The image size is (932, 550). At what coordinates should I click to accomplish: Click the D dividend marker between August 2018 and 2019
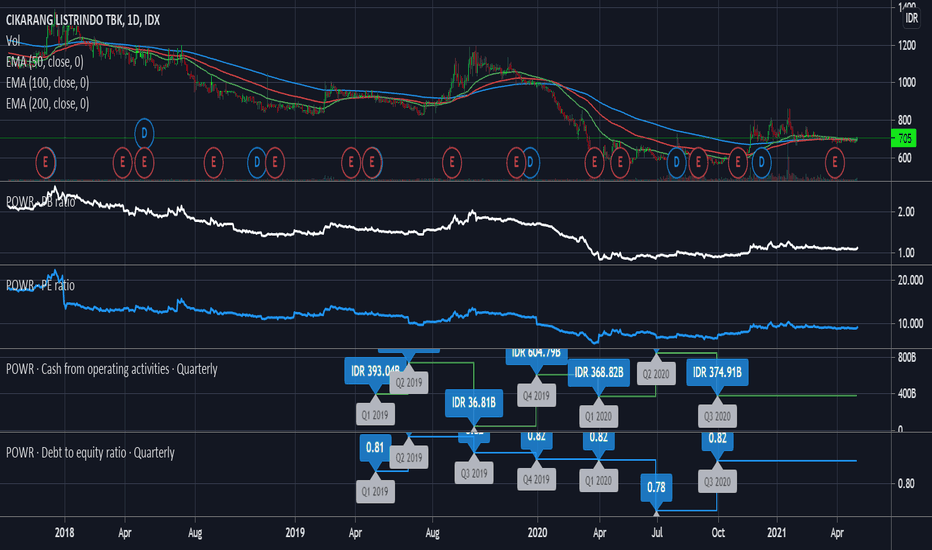257,162
